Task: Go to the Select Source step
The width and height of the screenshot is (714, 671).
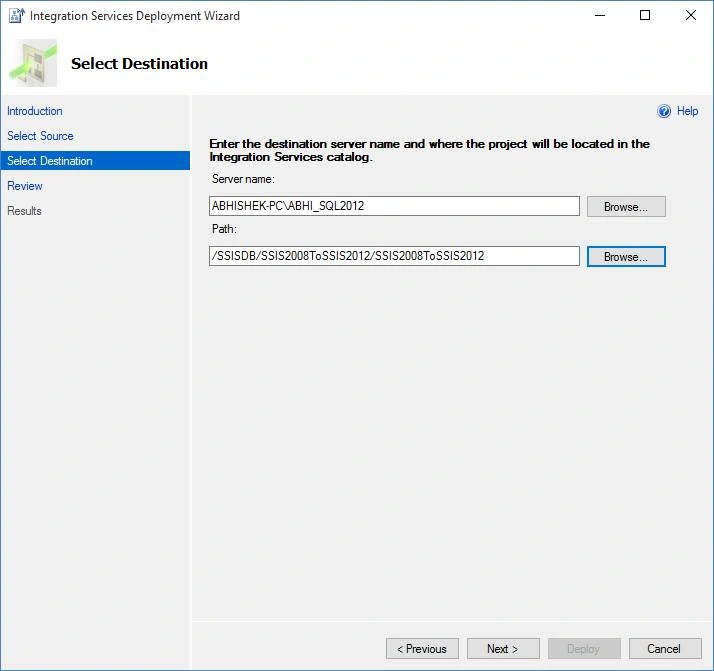Action: coord(40,136)
